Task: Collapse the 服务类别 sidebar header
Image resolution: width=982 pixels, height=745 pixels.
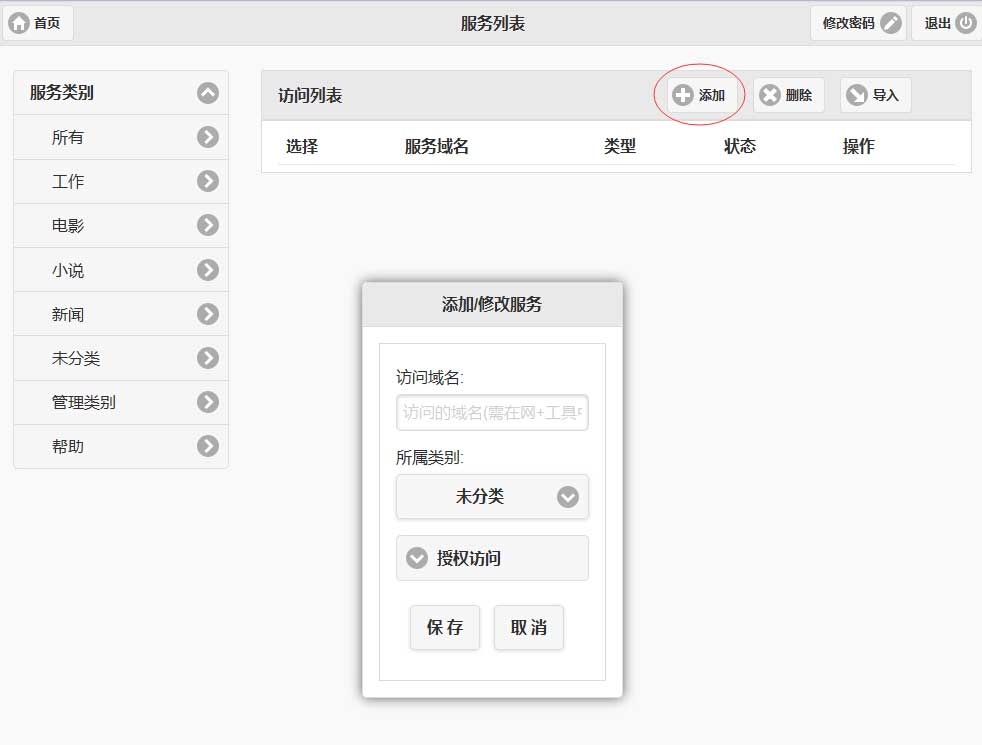Action: (208, 93)
